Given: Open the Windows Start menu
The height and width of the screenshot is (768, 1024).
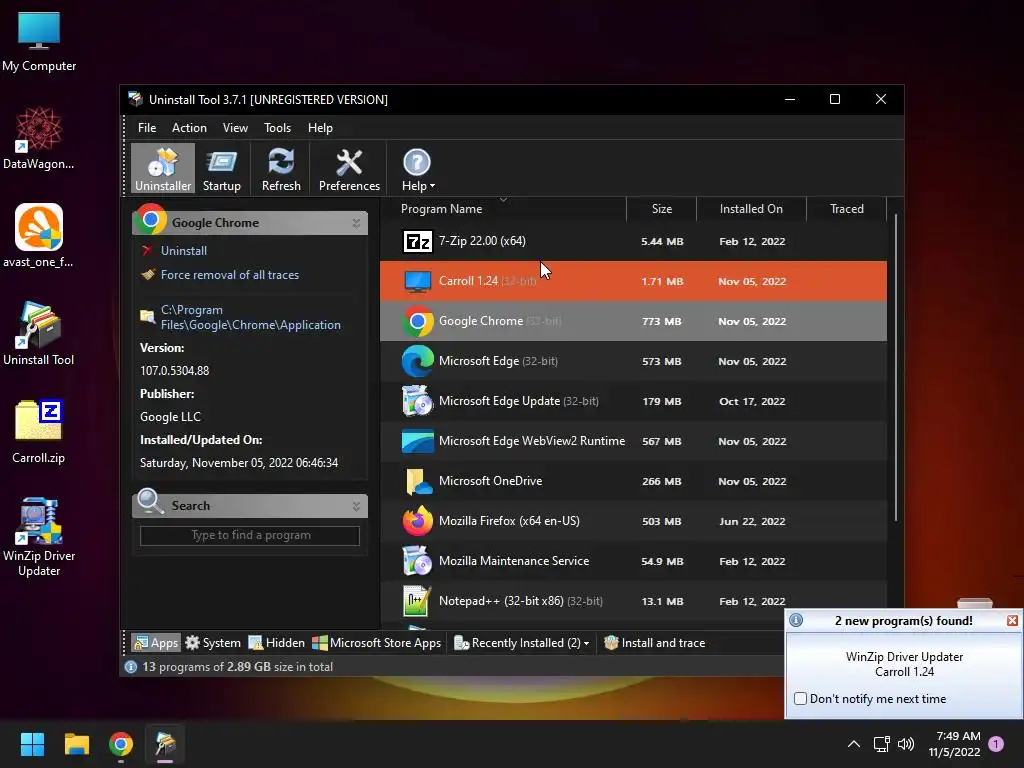Looking at the screenshot, I should pos(32,744).
